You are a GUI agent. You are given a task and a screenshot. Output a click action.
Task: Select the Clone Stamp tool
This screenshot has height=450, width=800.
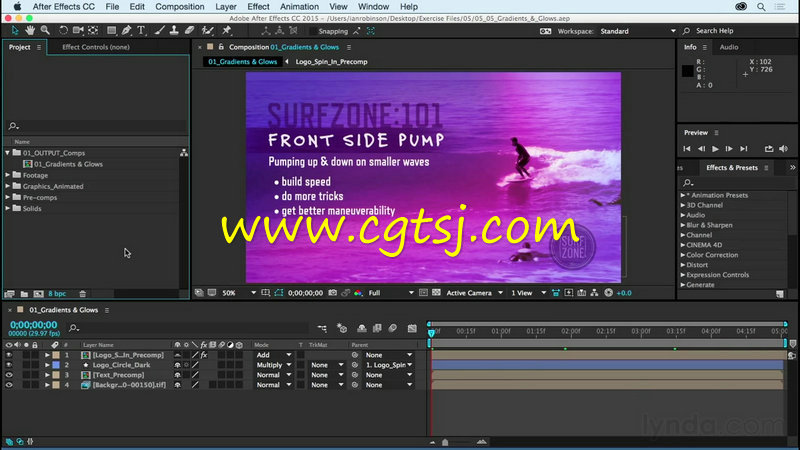[x=174, y=31]
